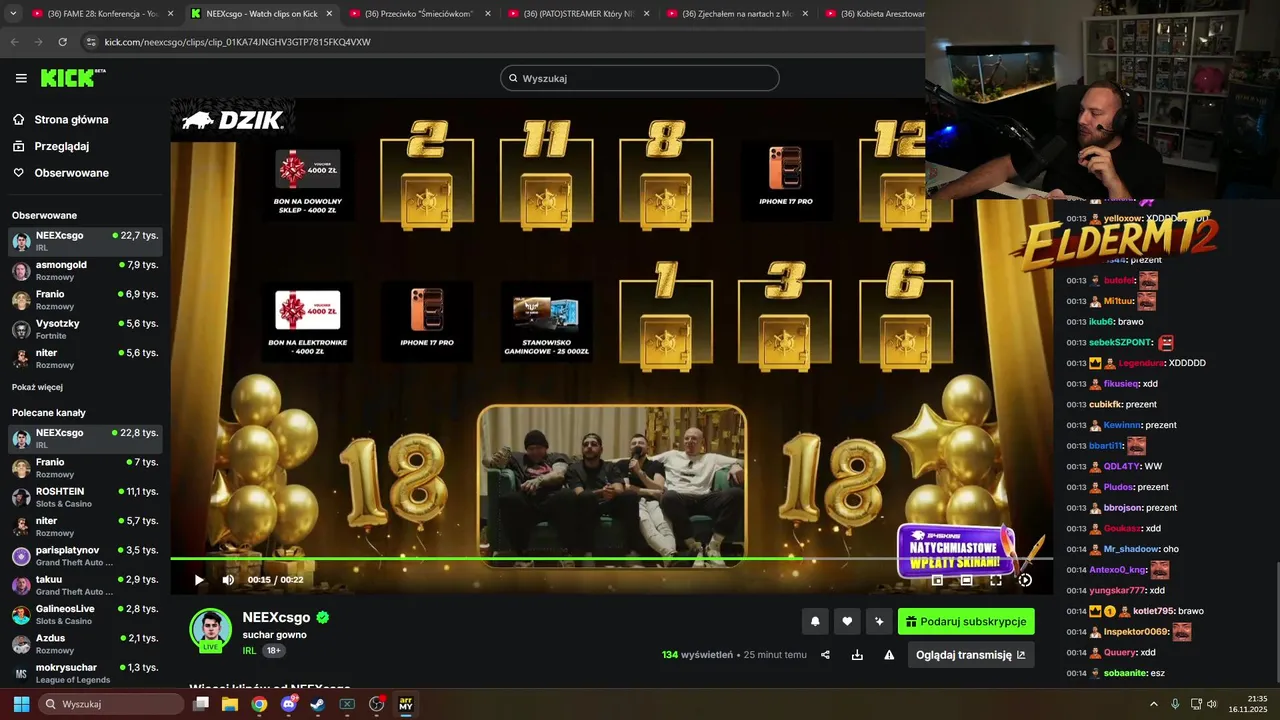
Task: Switch to Zjechałem na nartach tab
Action: 735,14
